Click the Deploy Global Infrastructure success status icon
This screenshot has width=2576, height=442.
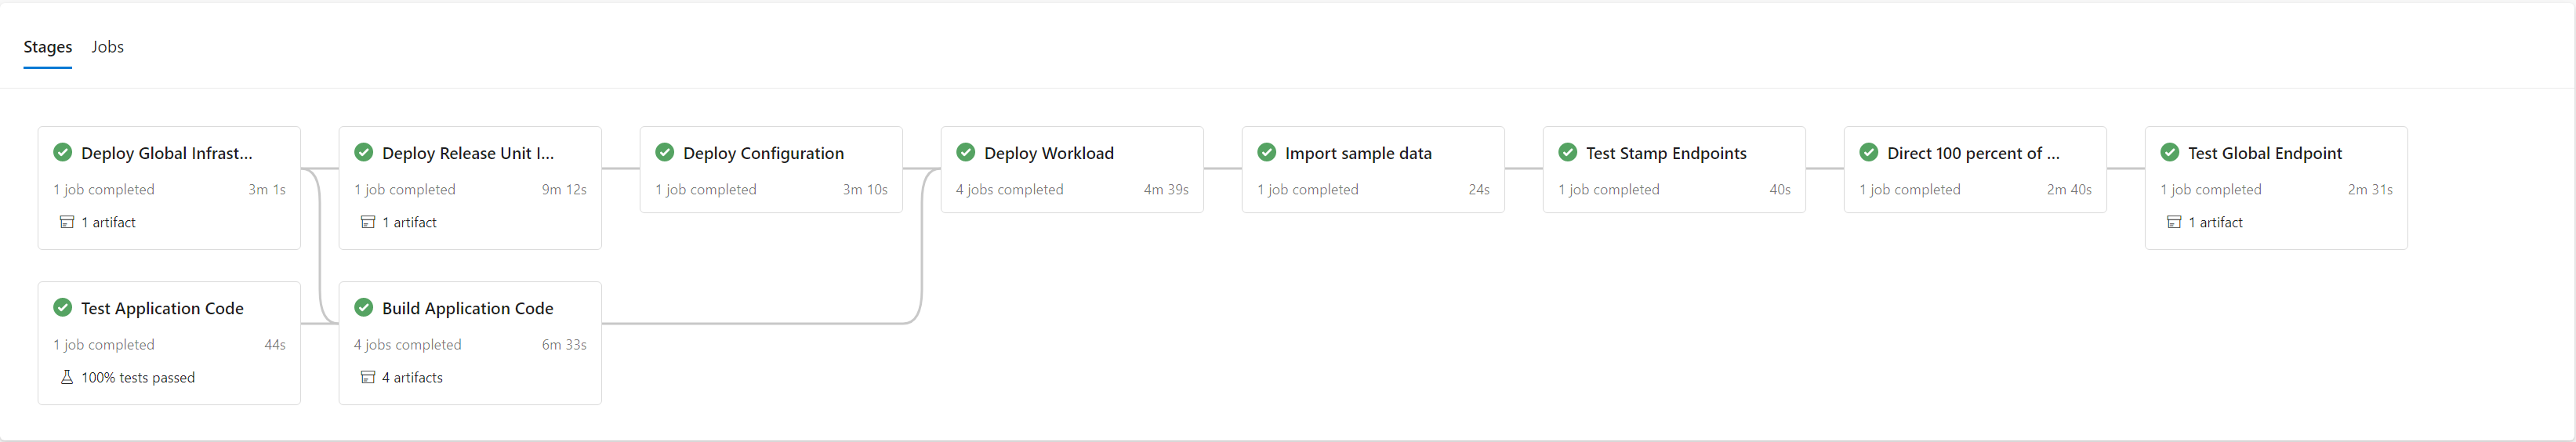click(x=63, y=152)
